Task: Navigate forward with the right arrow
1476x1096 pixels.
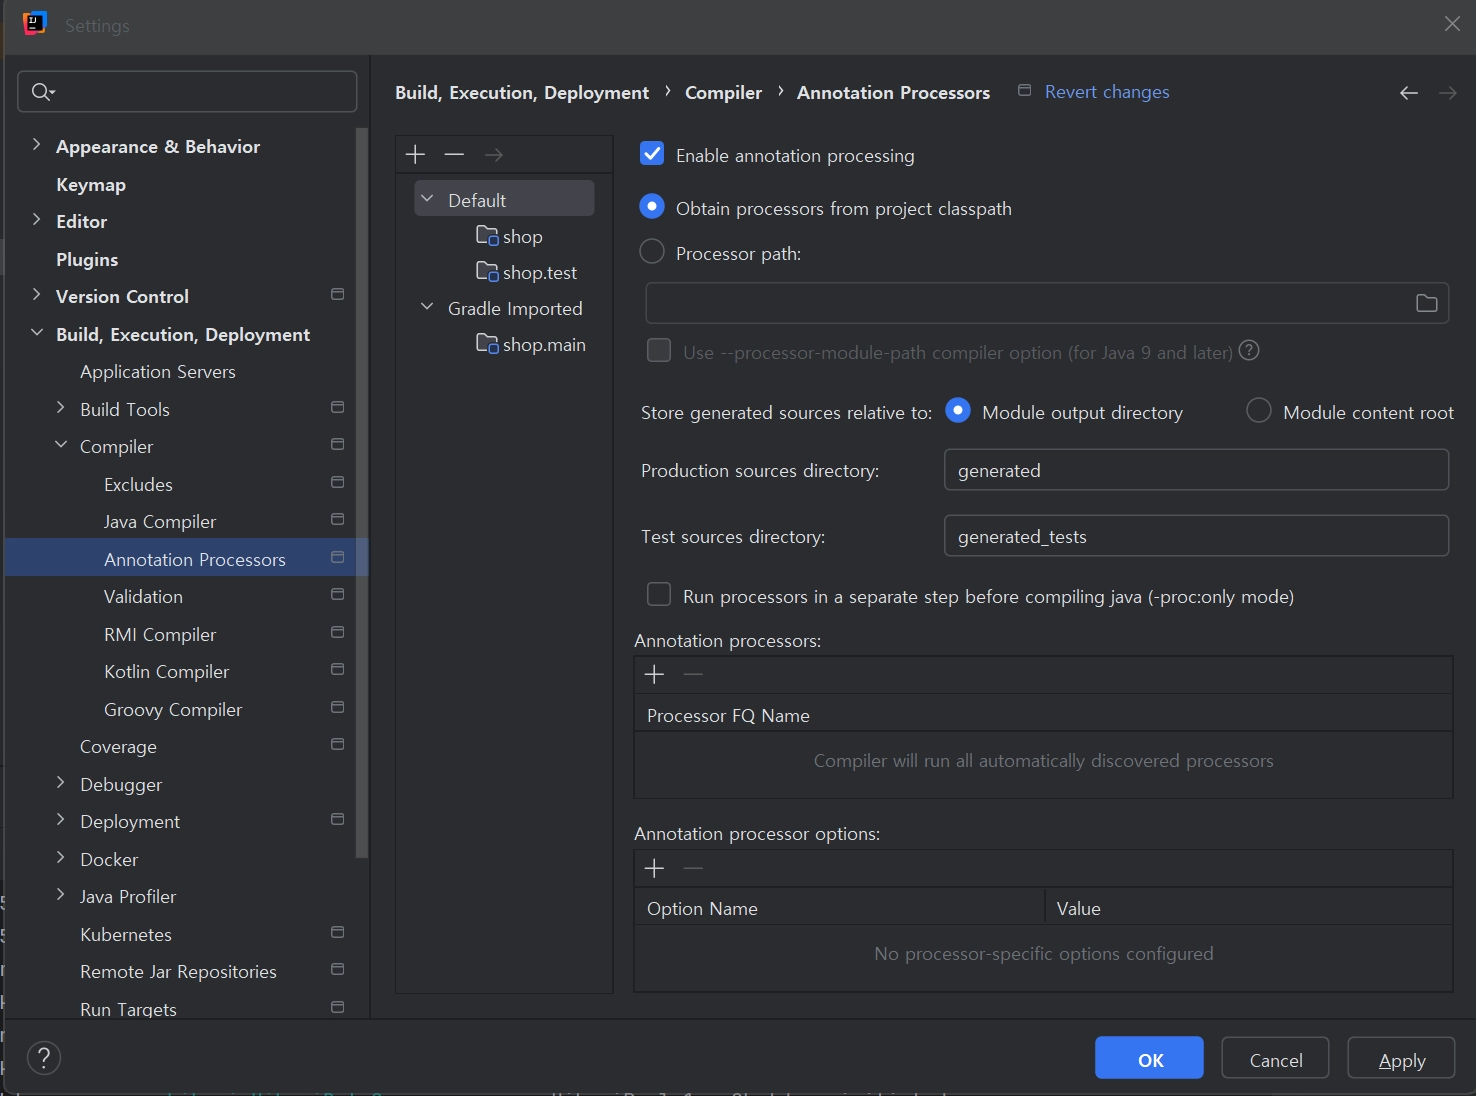Action: click(x=1447, y=93)
